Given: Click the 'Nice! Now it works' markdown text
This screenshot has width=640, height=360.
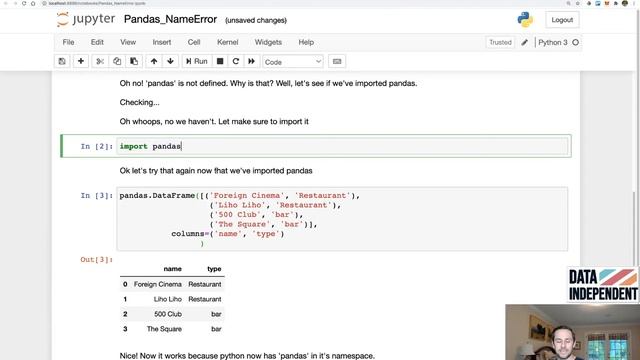Looking at the screenshot, I should 247,356.
